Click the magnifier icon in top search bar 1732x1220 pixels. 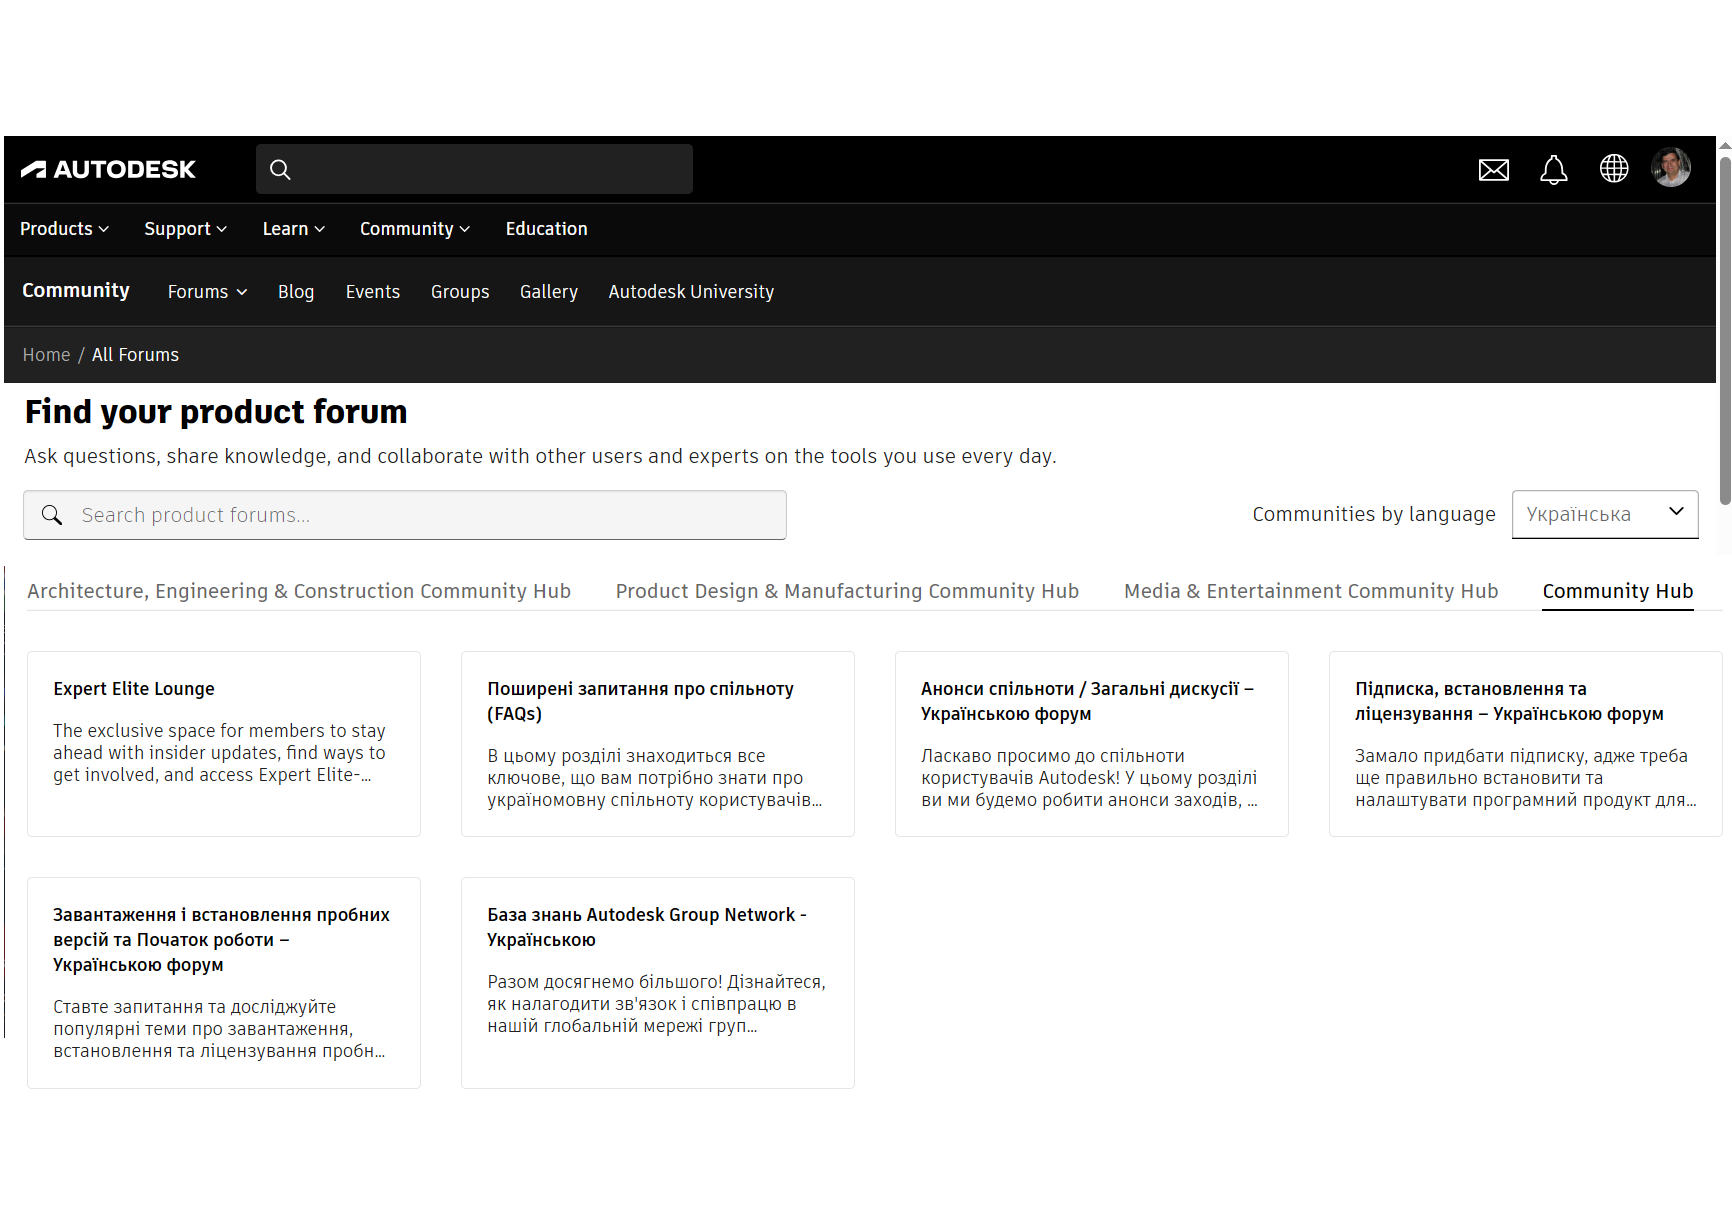tap(281, 170)
